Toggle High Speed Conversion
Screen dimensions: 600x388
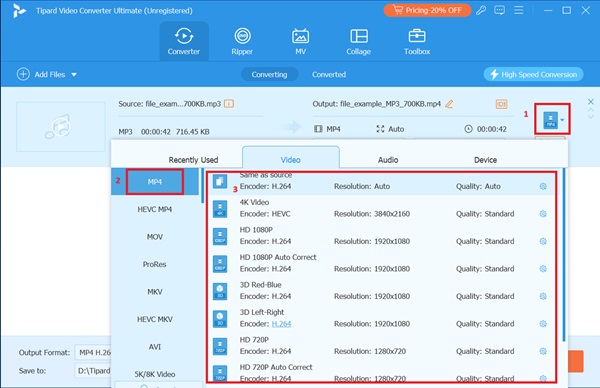533,74
